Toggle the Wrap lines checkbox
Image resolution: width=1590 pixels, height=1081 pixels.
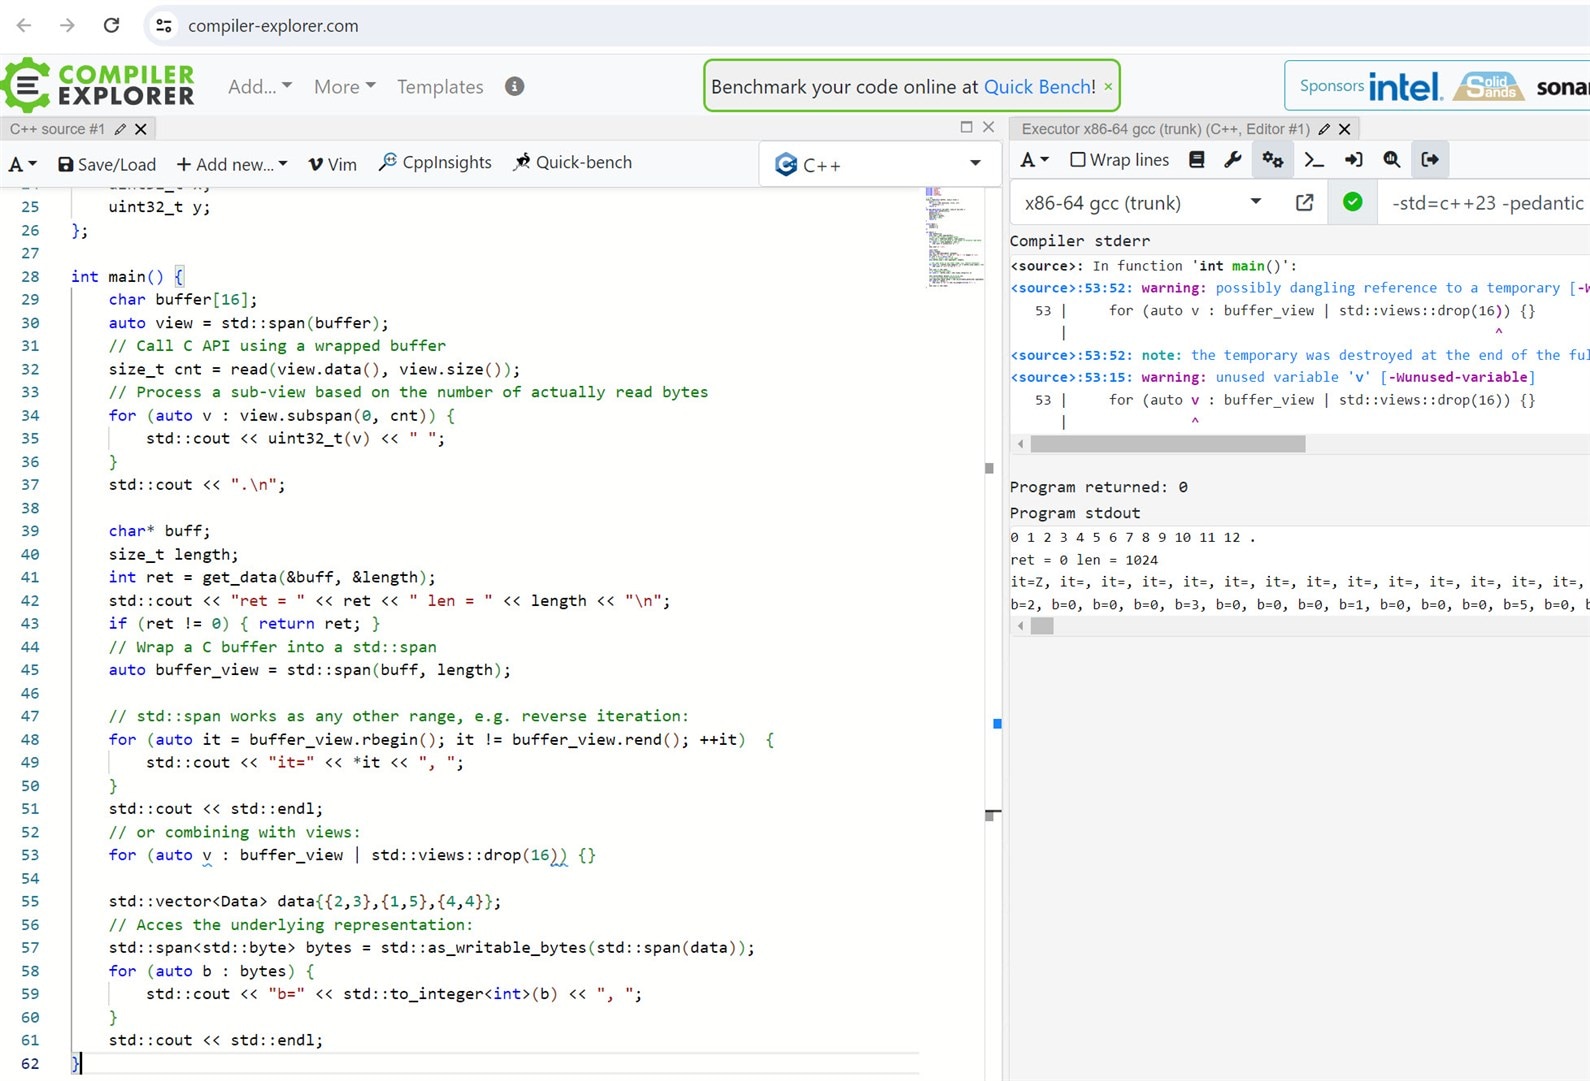click(x=1078, y=160)
